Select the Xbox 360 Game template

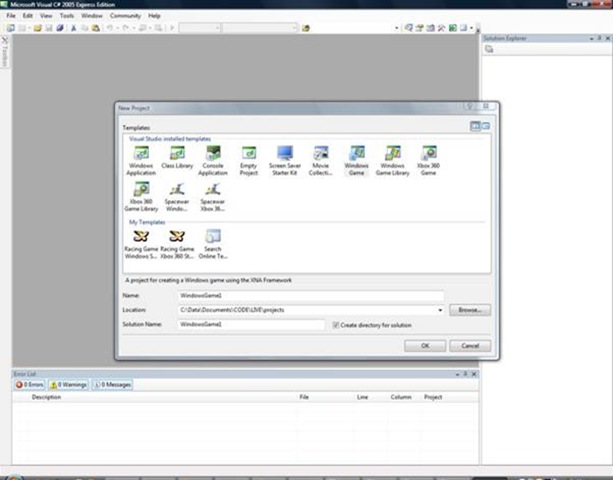coord(428,153)
